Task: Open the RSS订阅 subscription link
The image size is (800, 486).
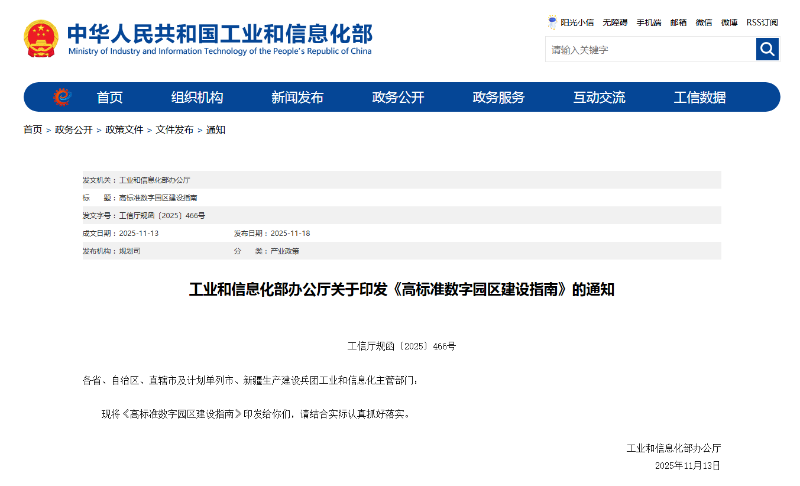Action: [x=762, y=22]
